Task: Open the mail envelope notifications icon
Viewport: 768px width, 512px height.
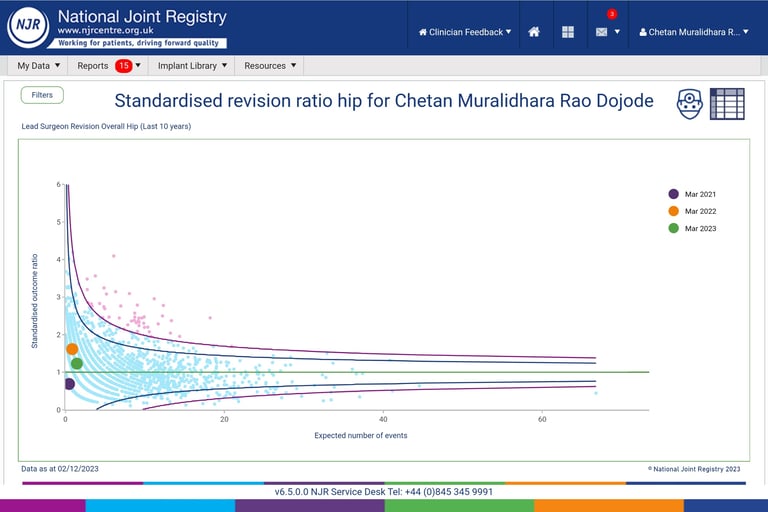Action: (601, 32)
